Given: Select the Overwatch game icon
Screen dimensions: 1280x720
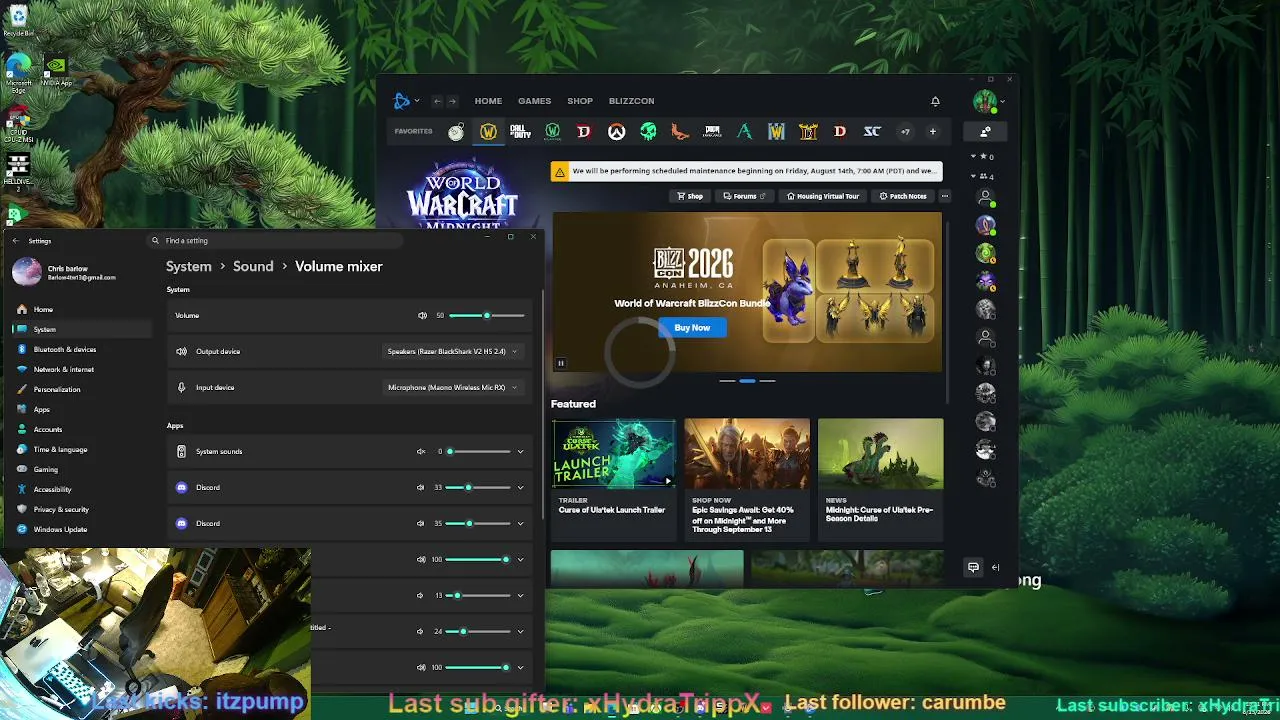Looking at the screenshot, I should coord(616,132).
